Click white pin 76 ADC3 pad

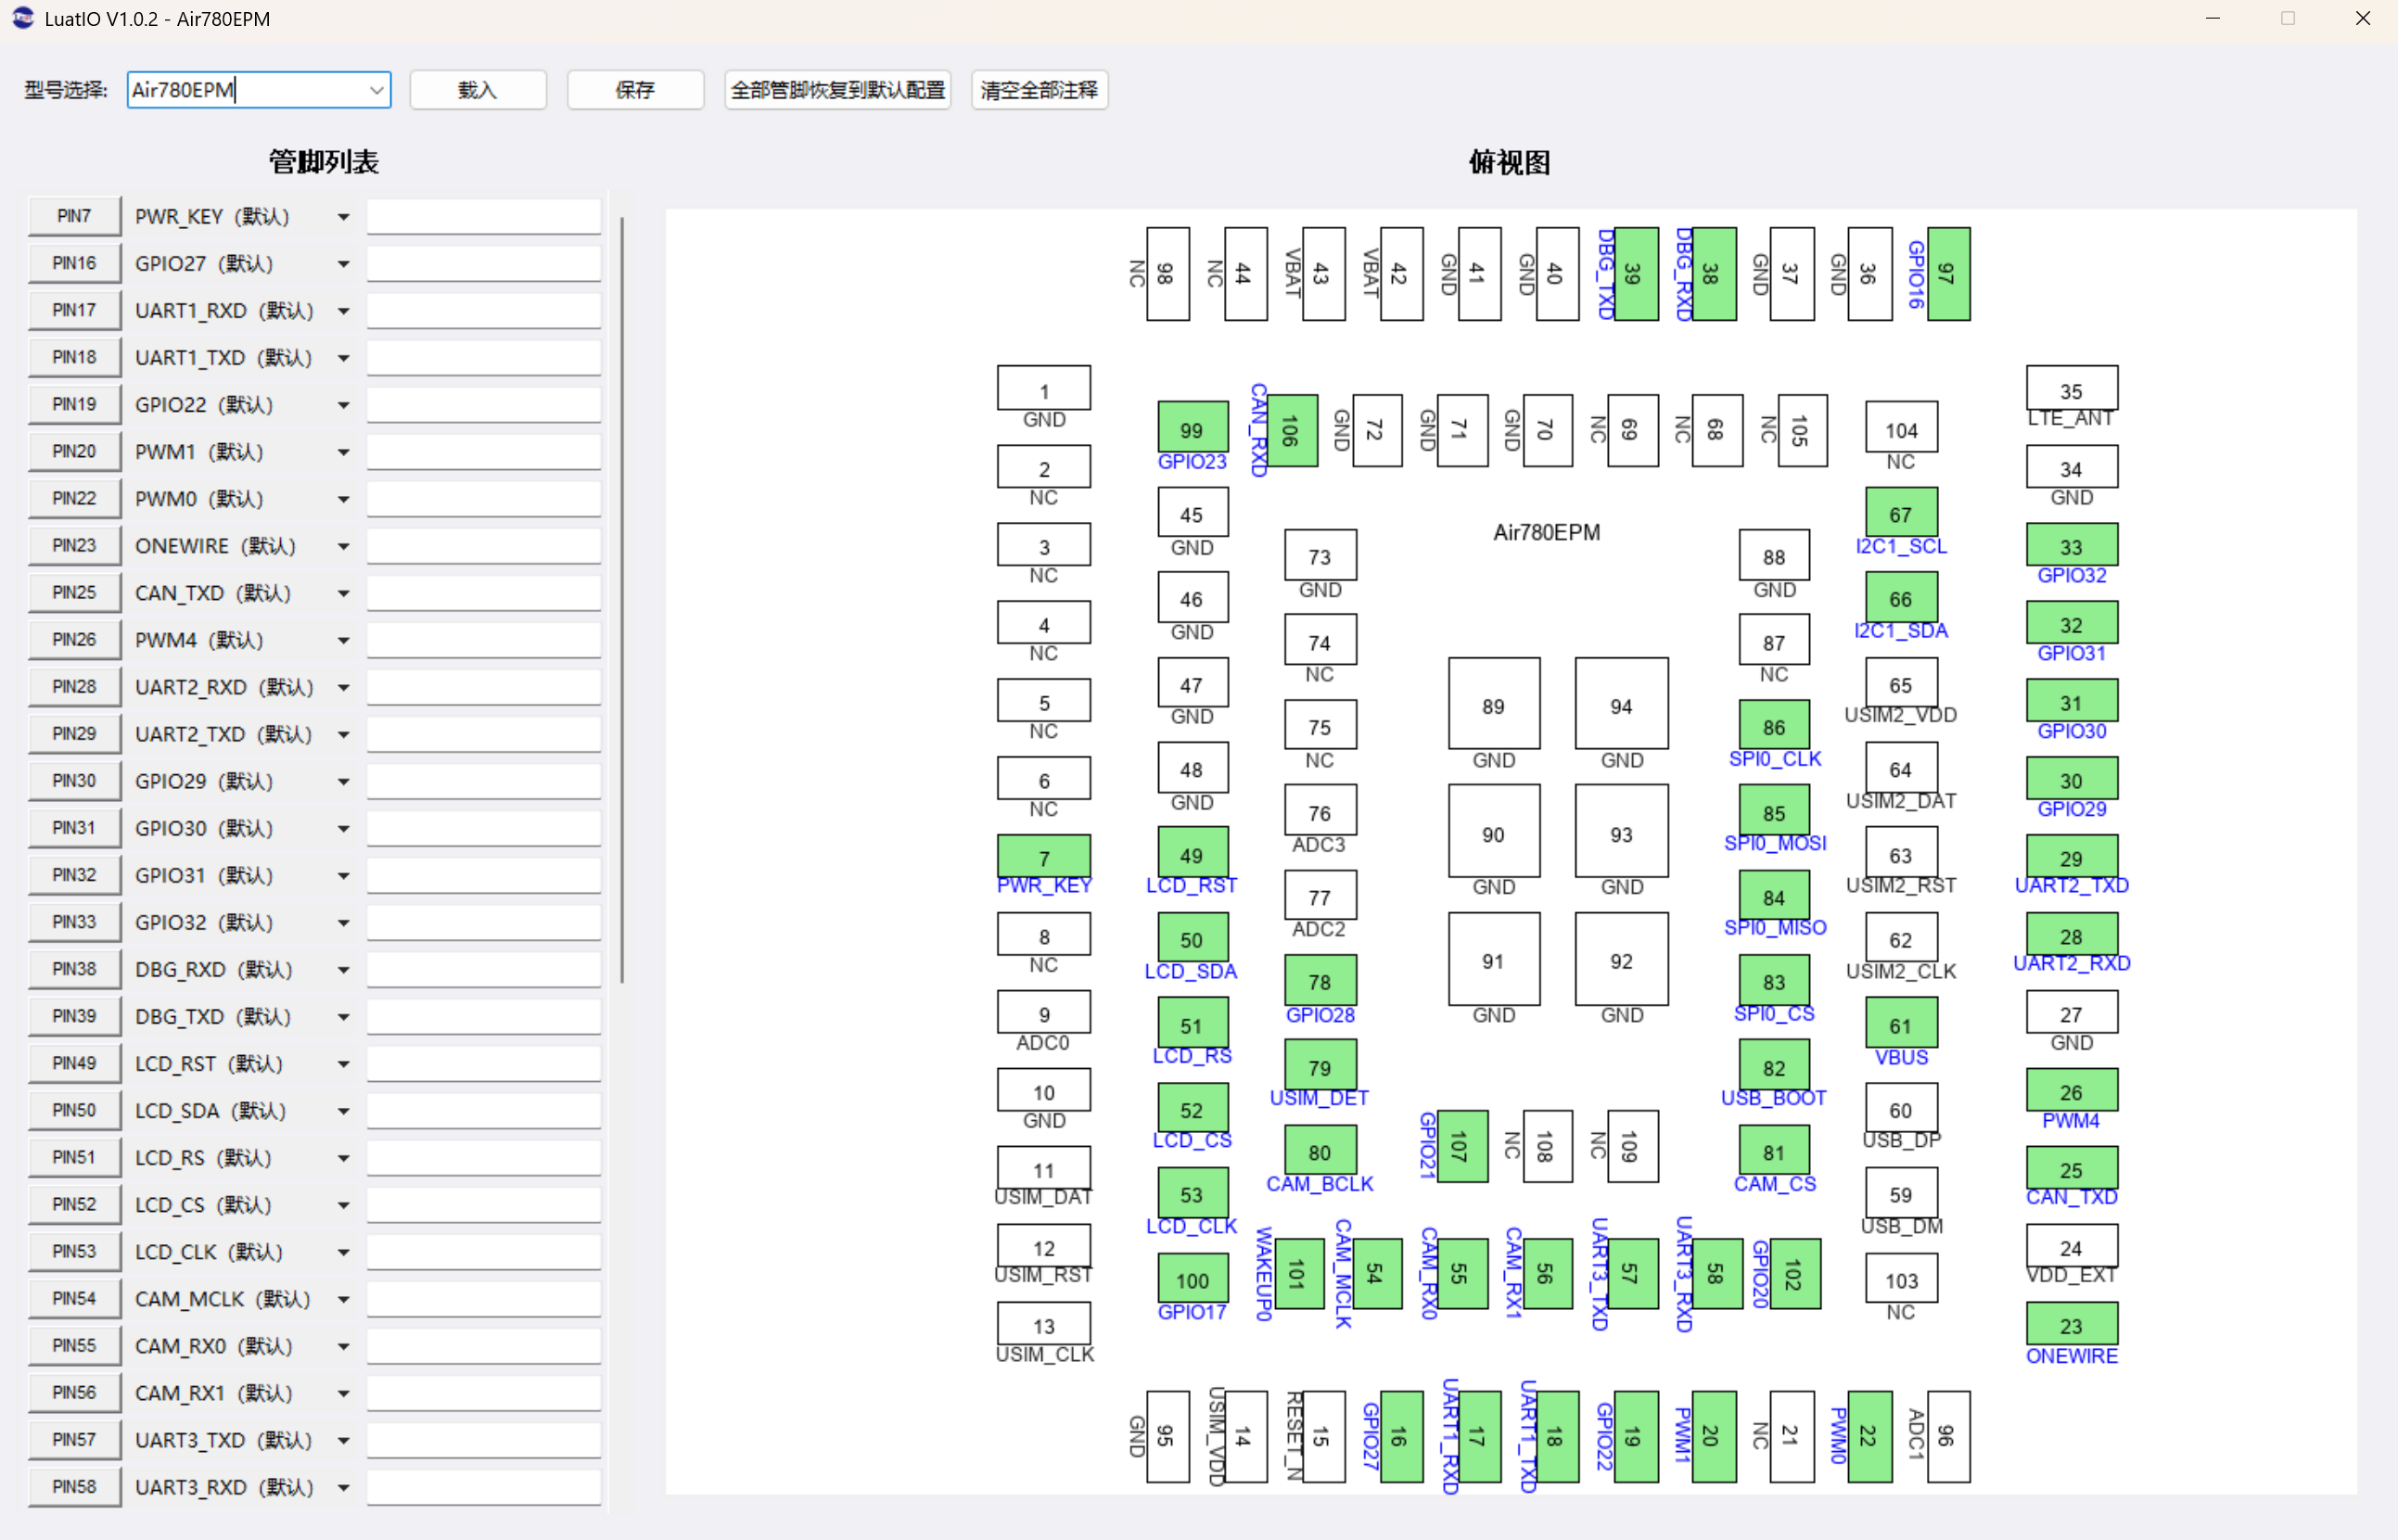(1320, 812)
